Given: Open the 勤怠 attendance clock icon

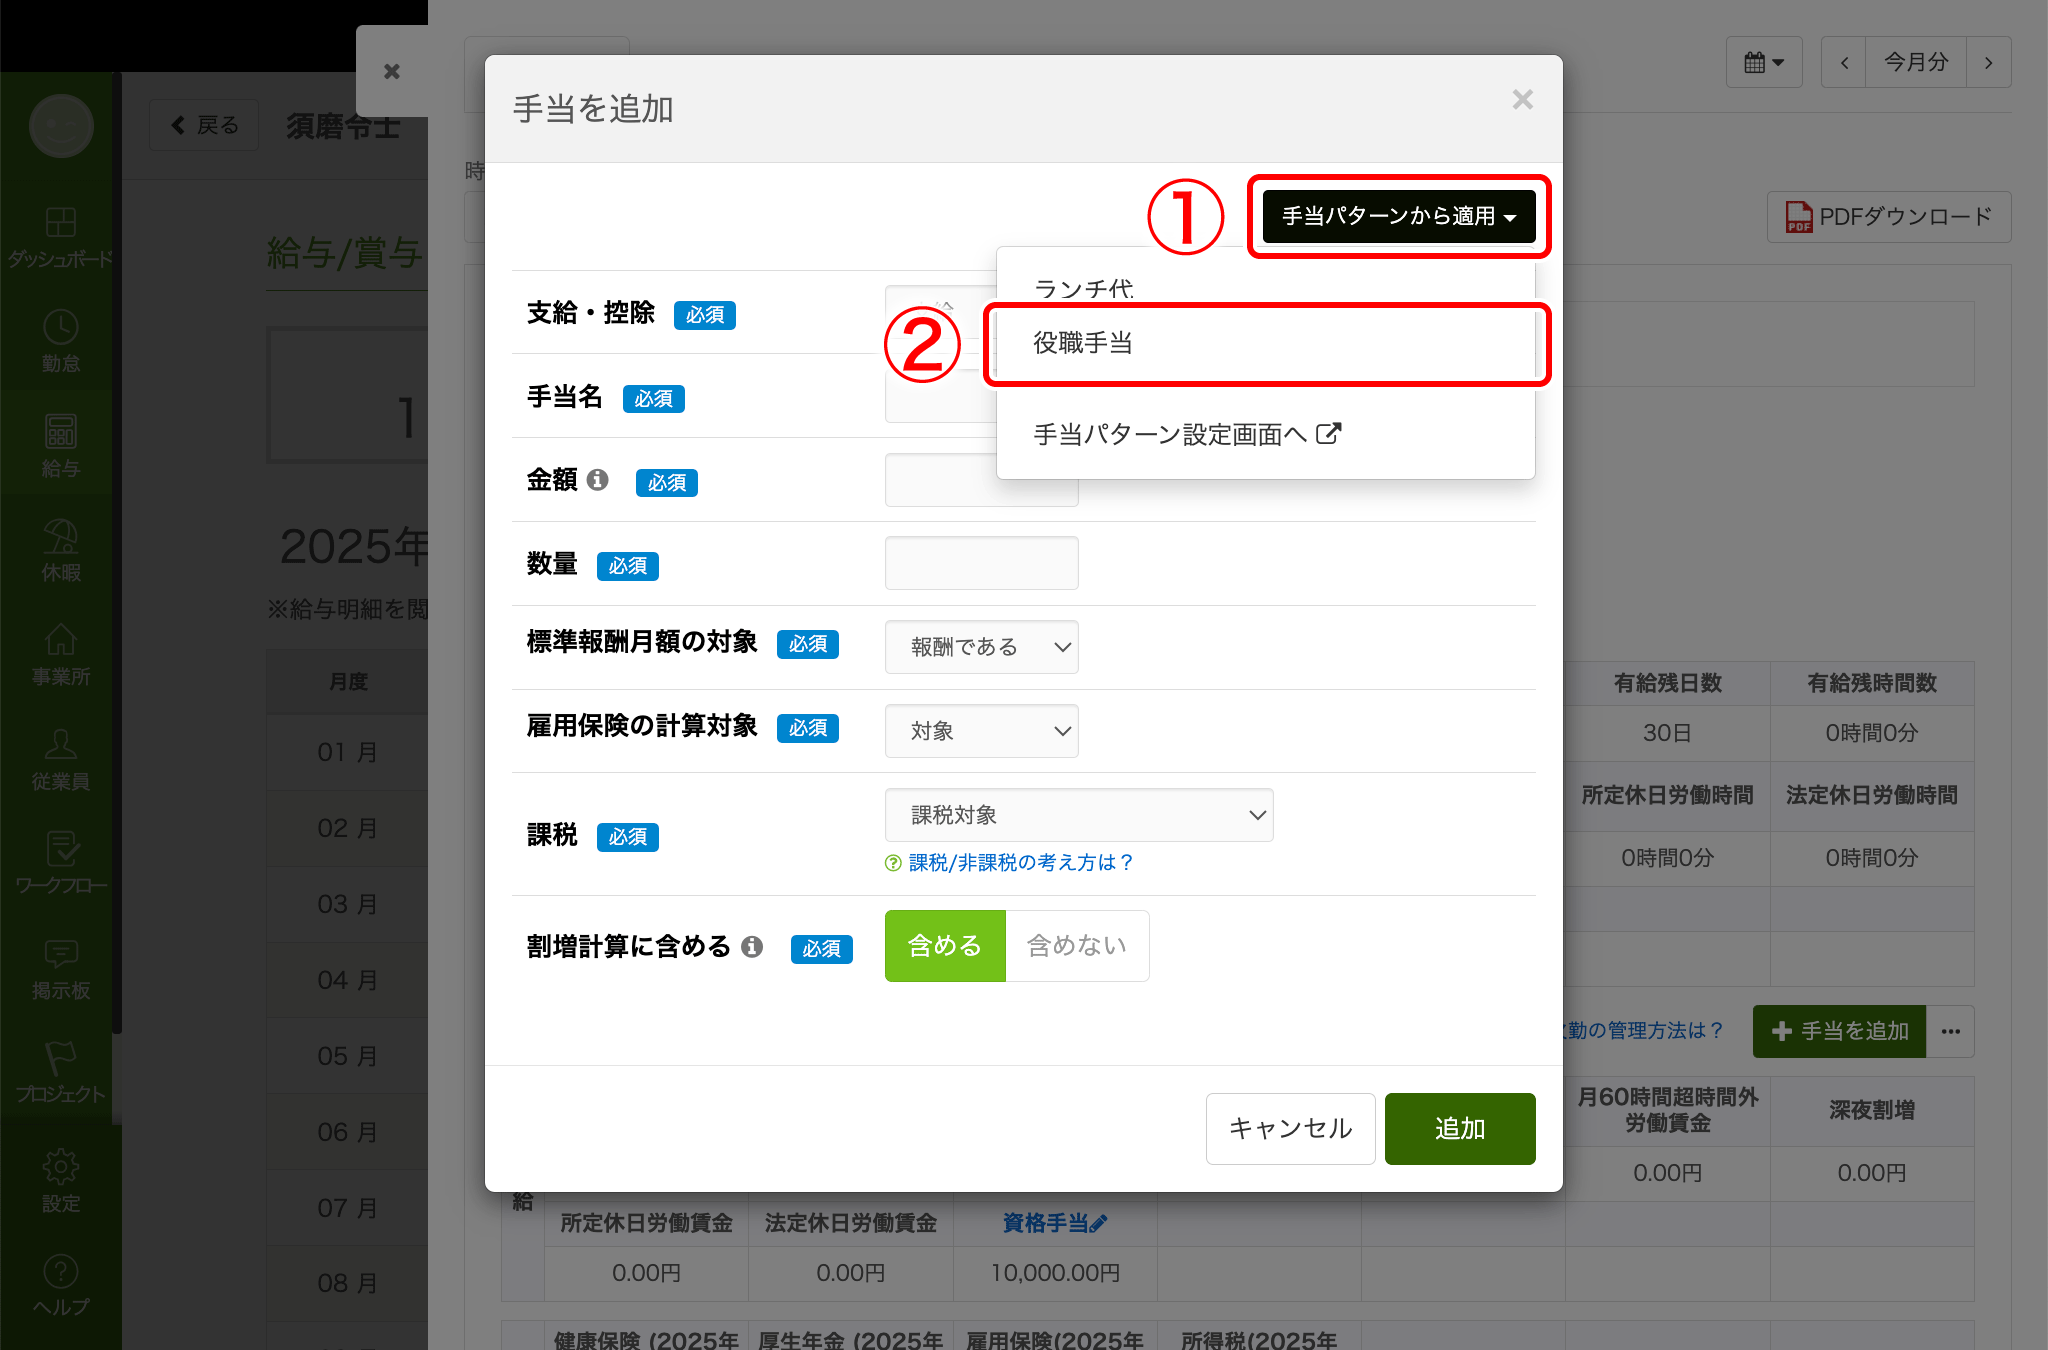Looking at the screenshot, I should click(60, 327).
